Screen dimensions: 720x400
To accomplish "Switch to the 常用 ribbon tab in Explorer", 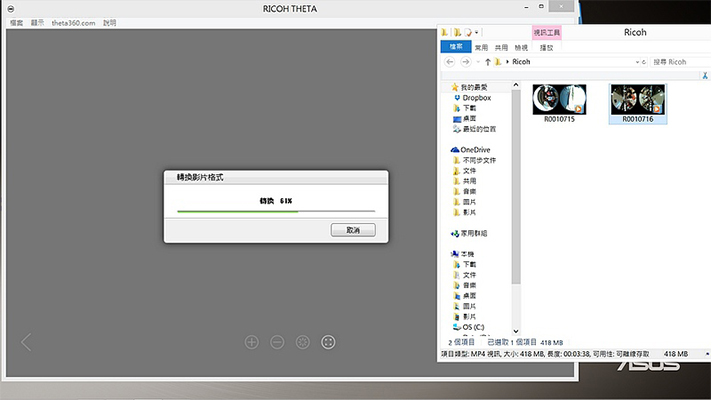I will coord(481,47).
